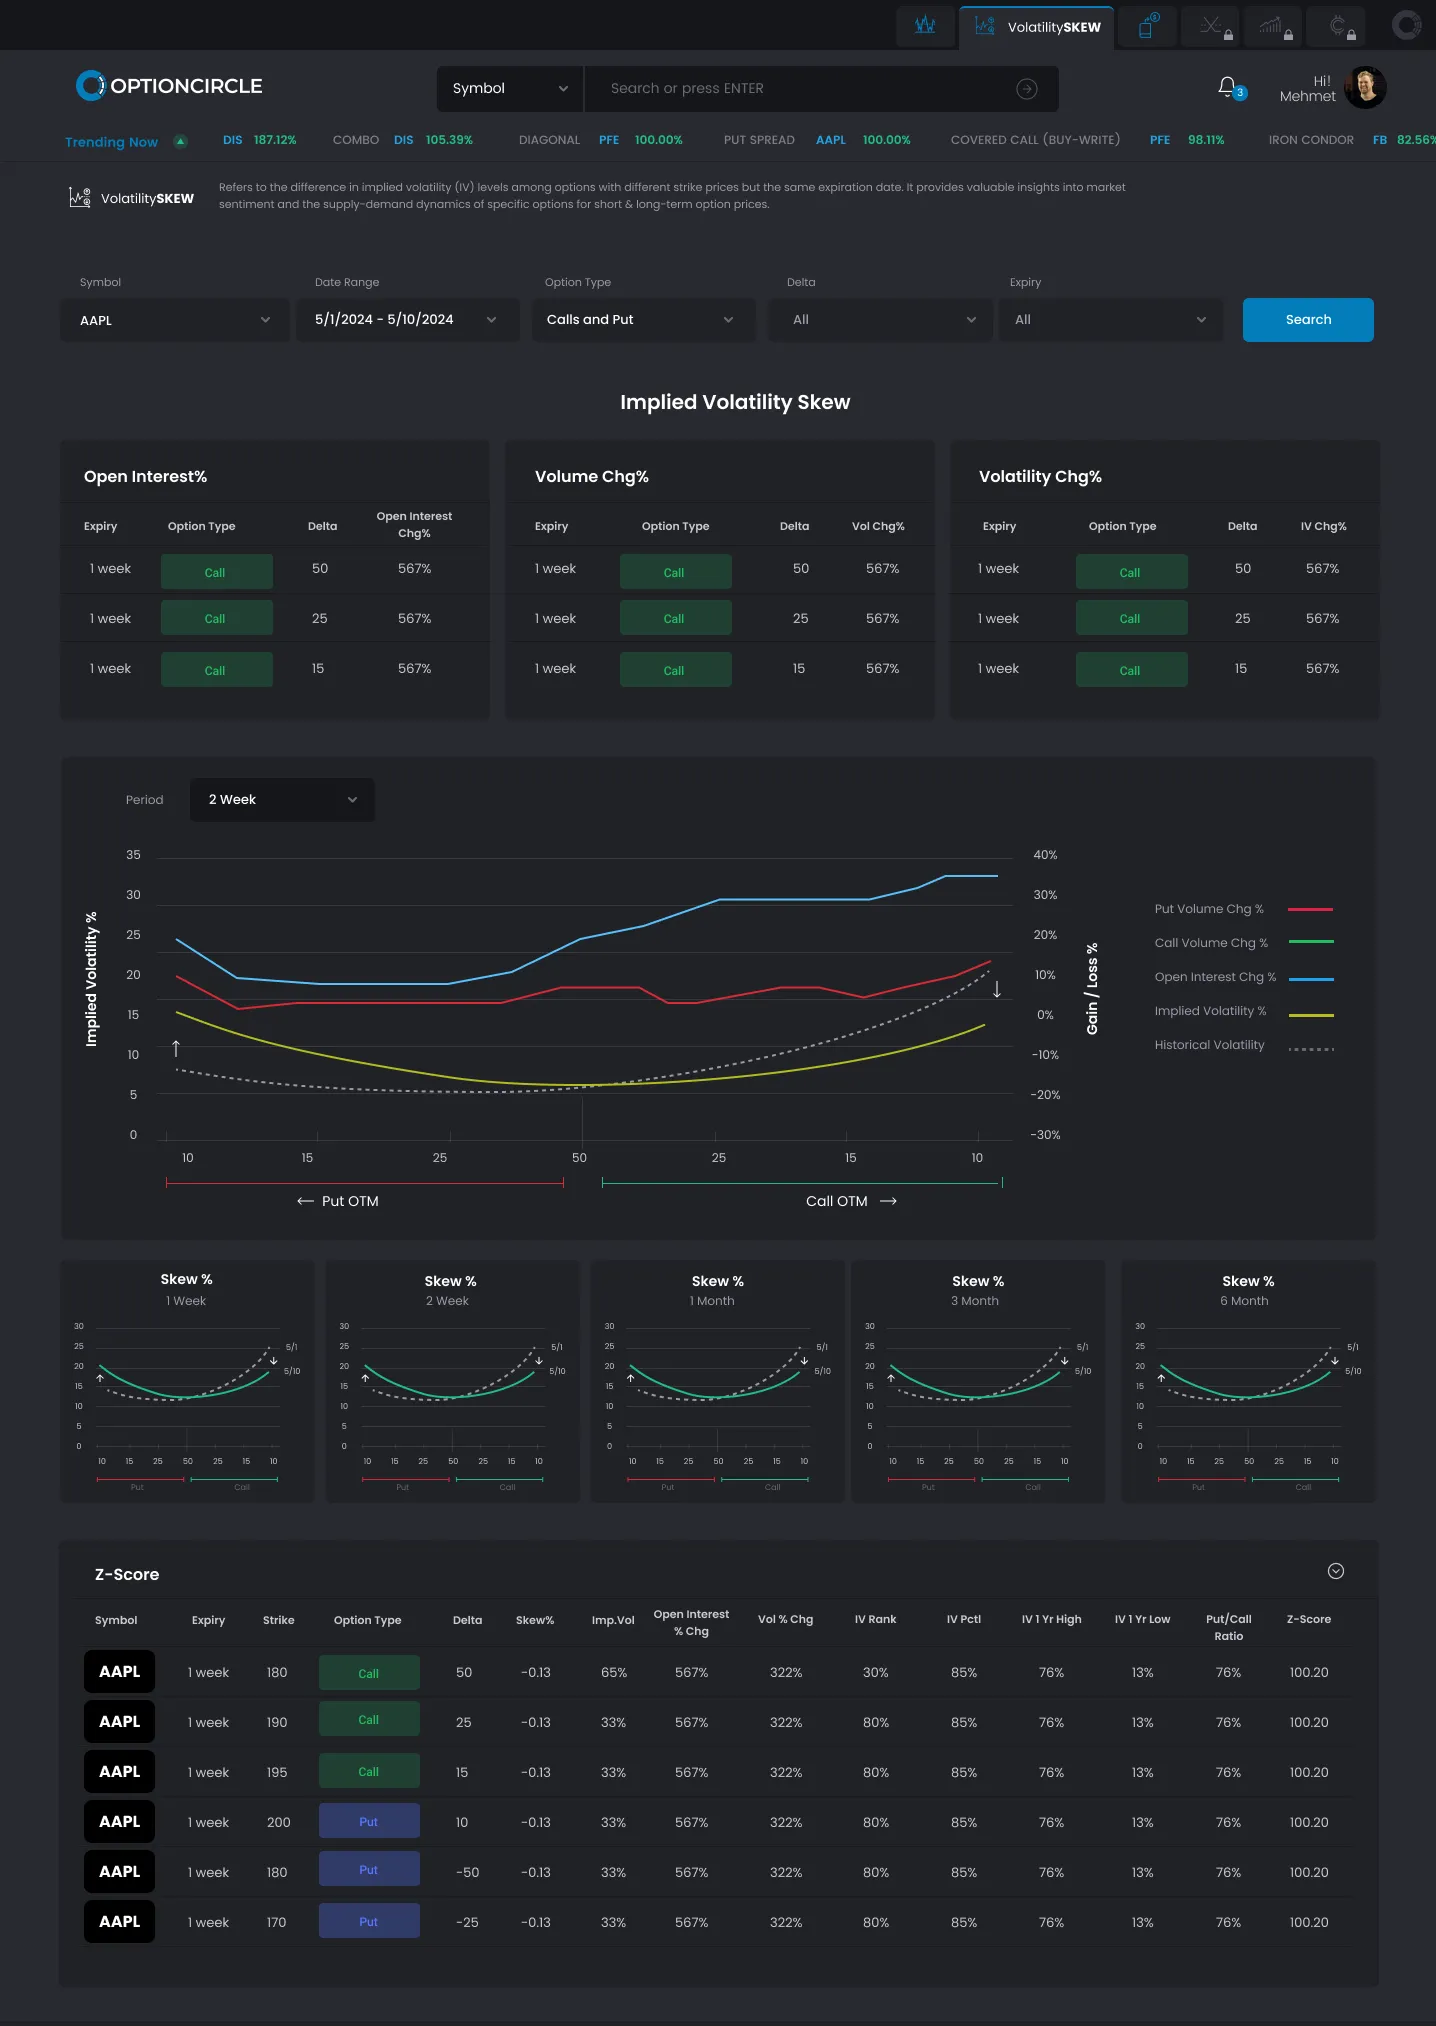Click the locked bar-chart growth tool tab
Viewport: 1436px width, 2026px height.
[x=1273, y=26]
